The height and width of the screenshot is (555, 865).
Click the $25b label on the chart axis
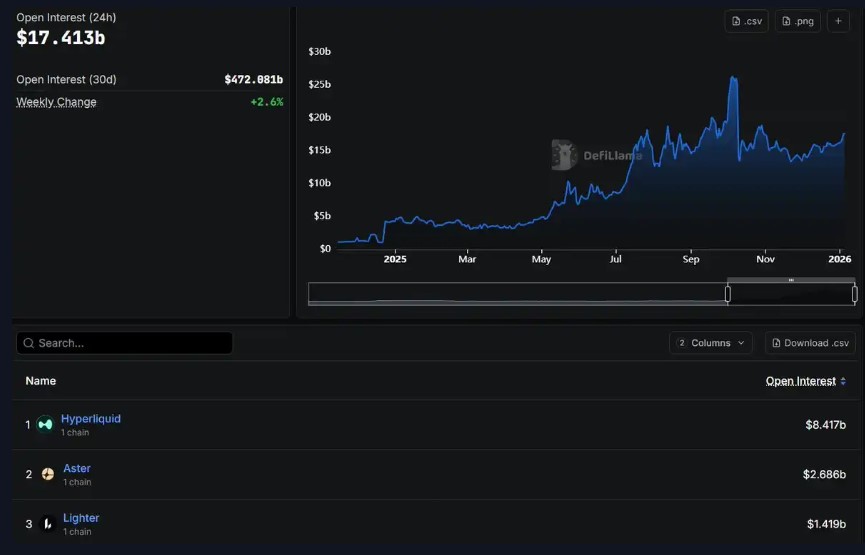(319, 84)
